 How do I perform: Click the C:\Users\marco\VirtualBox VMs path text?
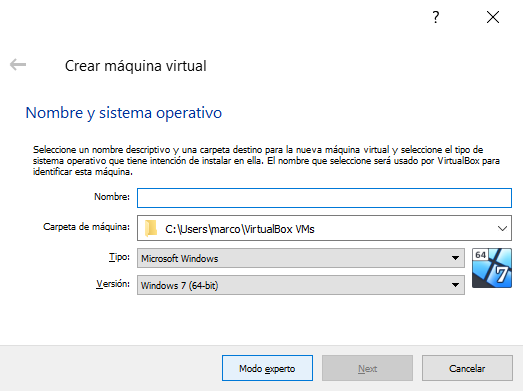pyautogui.click(x=240, y=229)
